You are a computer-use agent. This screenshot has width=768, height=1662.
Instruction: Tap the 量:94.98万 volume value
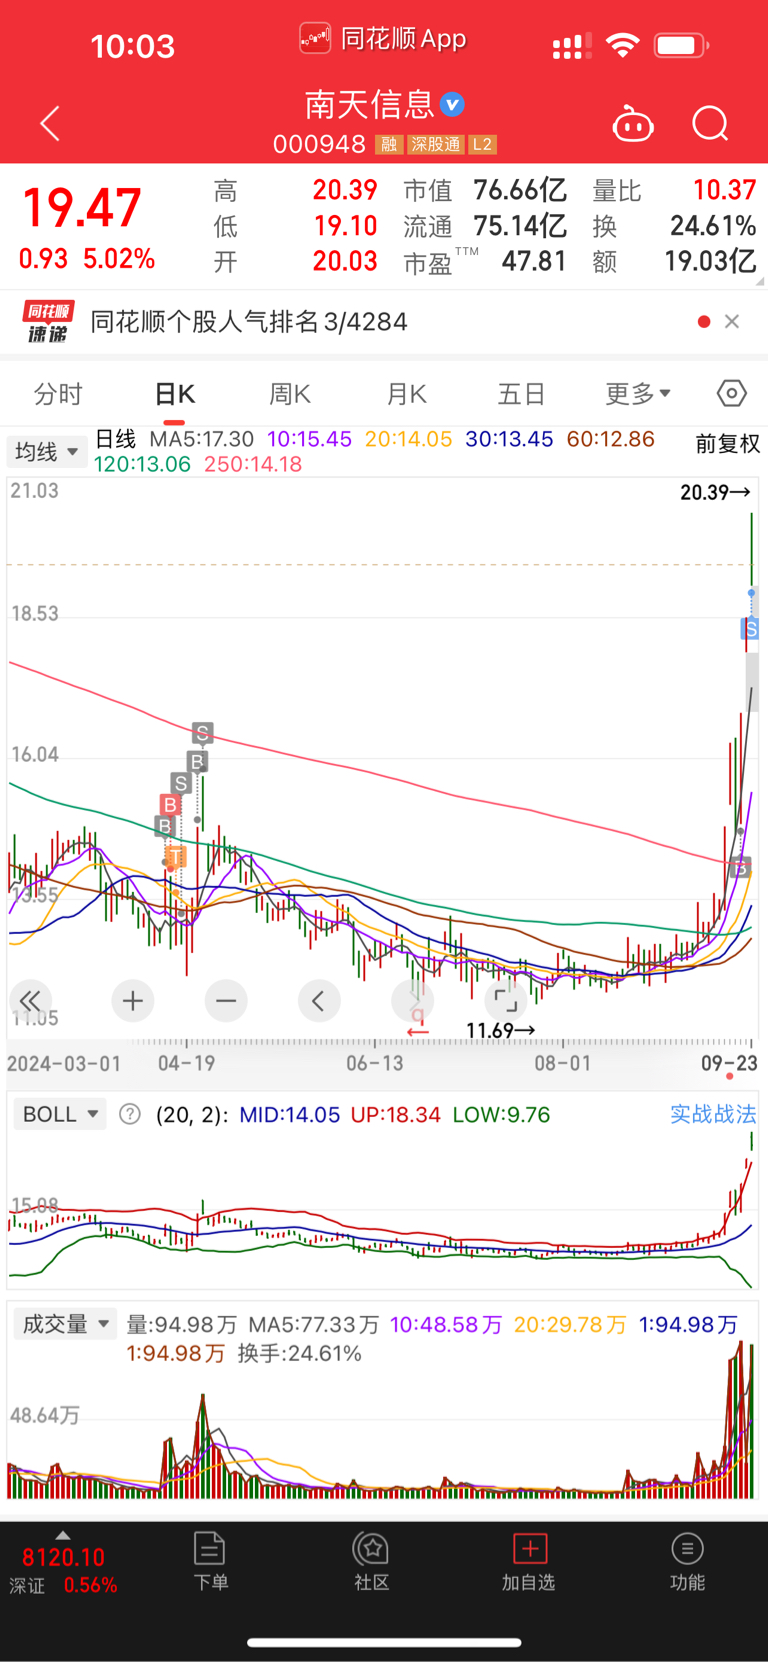pyautogui.click(x=181, y=1324)
